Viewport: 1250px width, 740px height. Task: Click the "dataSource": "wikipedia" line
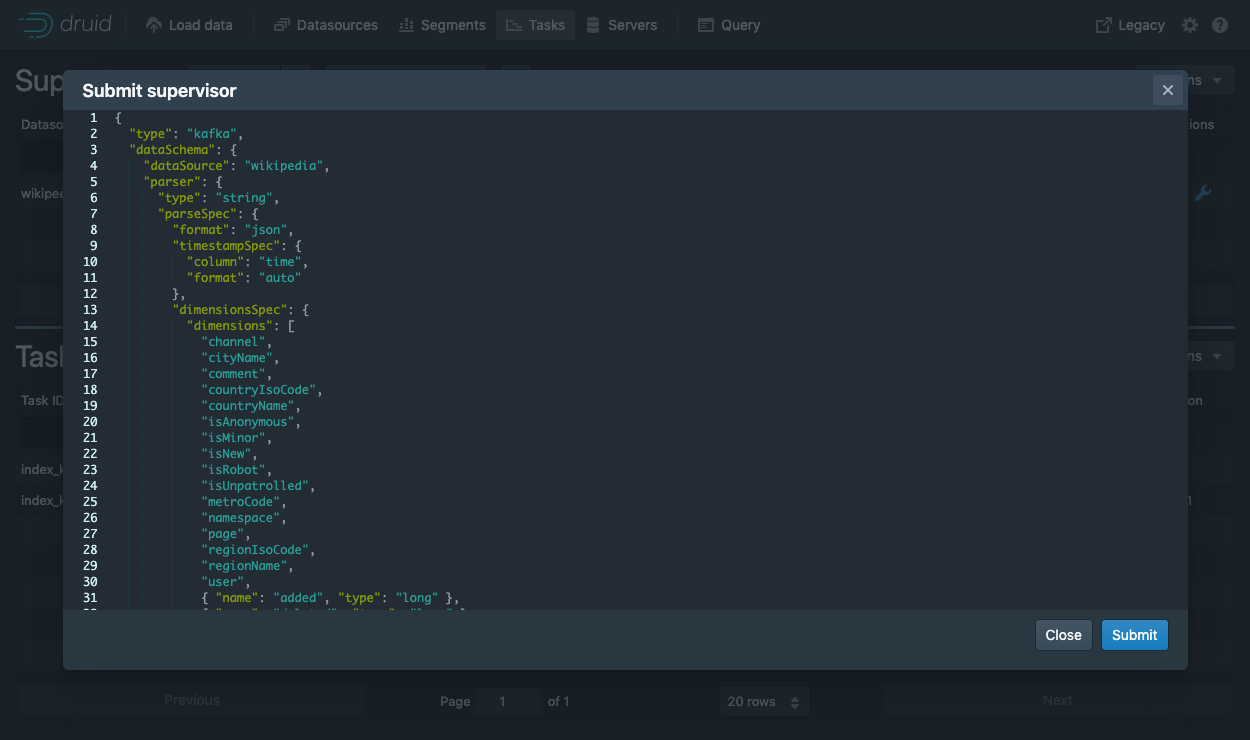[x=236, y=166]
